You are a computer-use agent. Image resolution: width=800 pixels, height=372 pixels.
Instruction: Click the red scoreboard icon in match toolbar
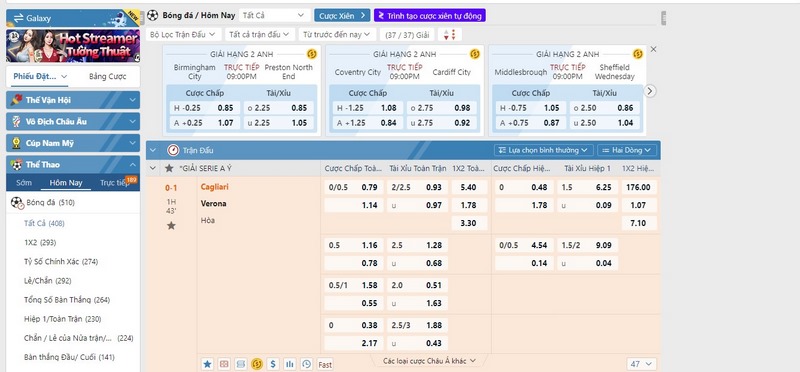(224, 364)
